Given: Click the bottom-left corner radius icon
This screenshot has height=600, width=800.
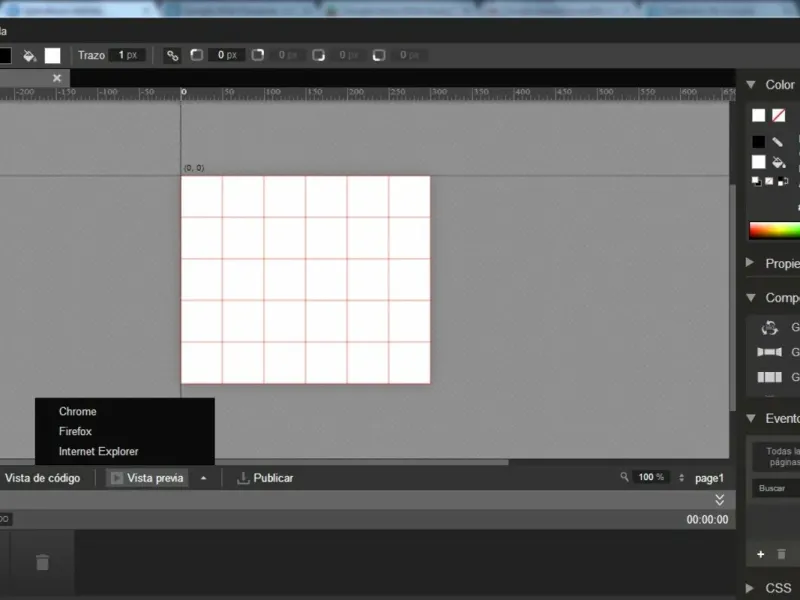Looking at the screenshot, I should tap(379, 55).
